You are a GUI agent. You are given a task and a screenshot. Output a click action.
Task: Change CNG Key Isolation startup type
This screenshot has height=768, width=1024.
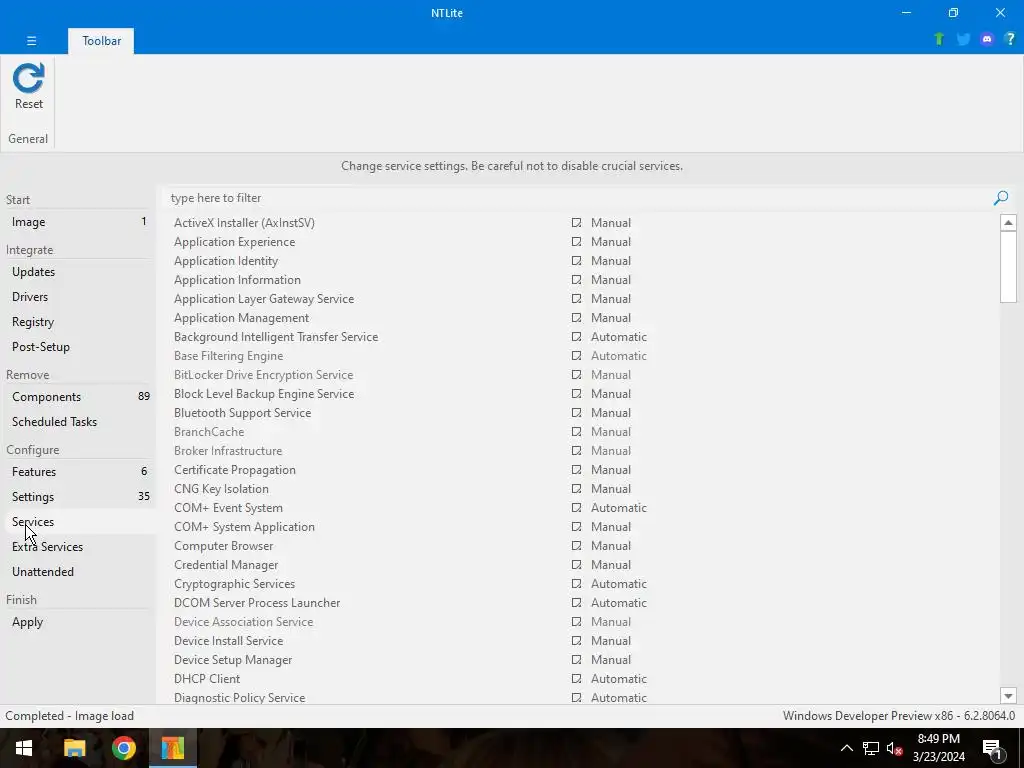point(611,488)
